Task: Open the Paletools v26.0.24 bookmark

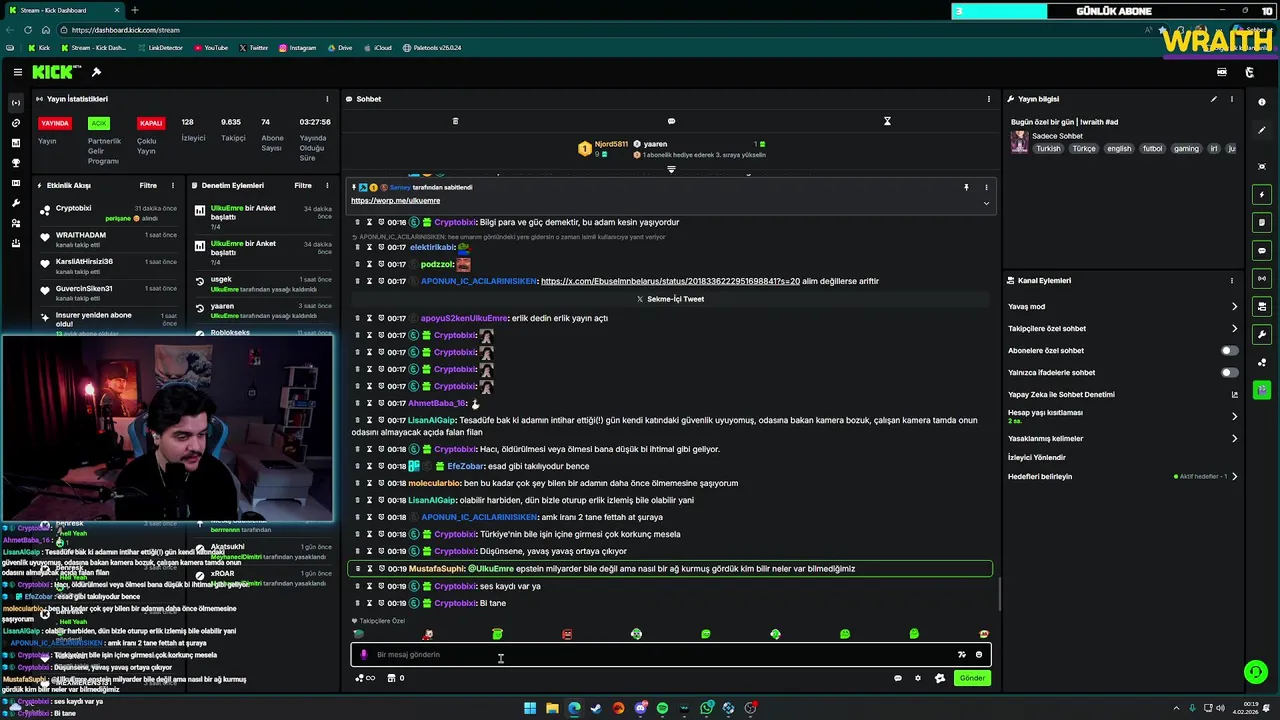Action: (432, 48)
